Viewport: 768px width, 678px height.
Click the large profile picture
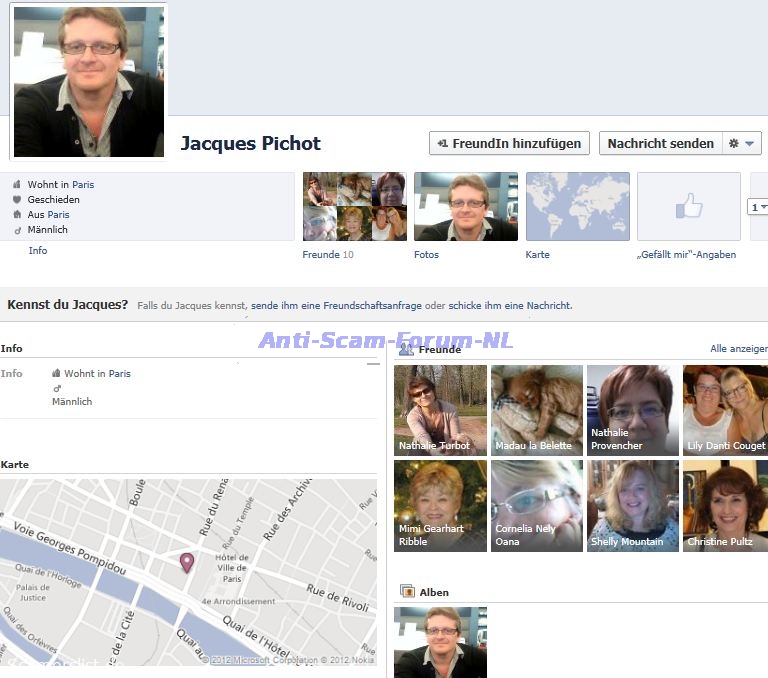(x=88, y=81)
